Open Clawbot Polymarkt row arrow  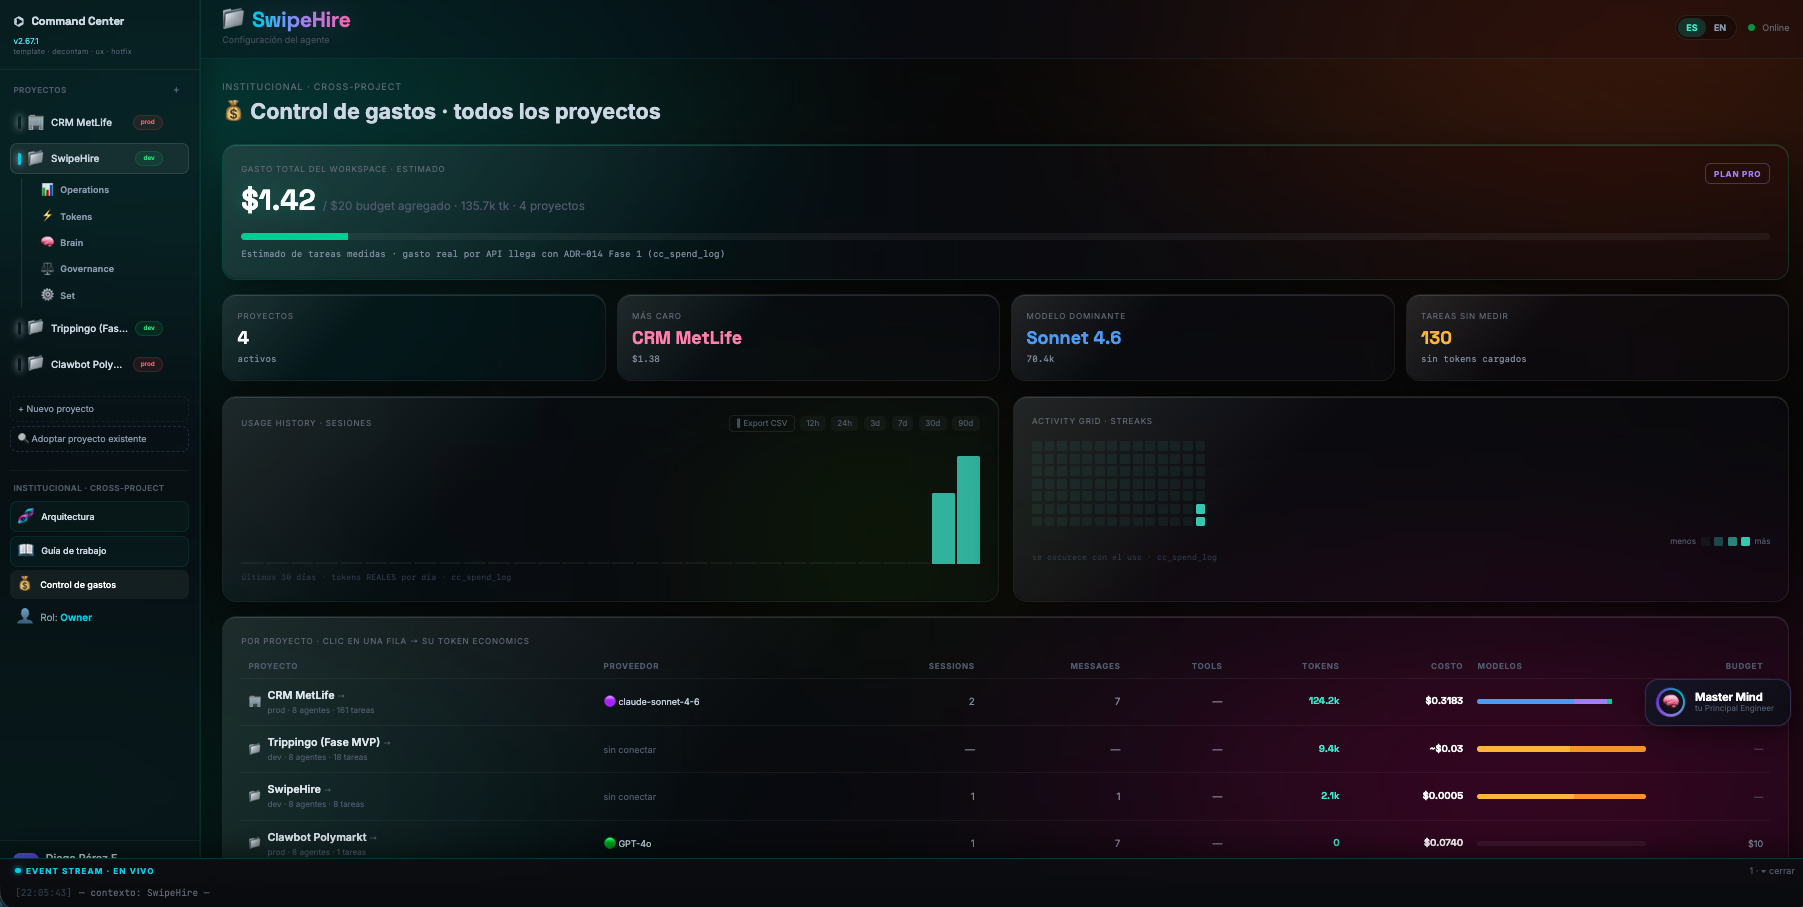(374, 837)
